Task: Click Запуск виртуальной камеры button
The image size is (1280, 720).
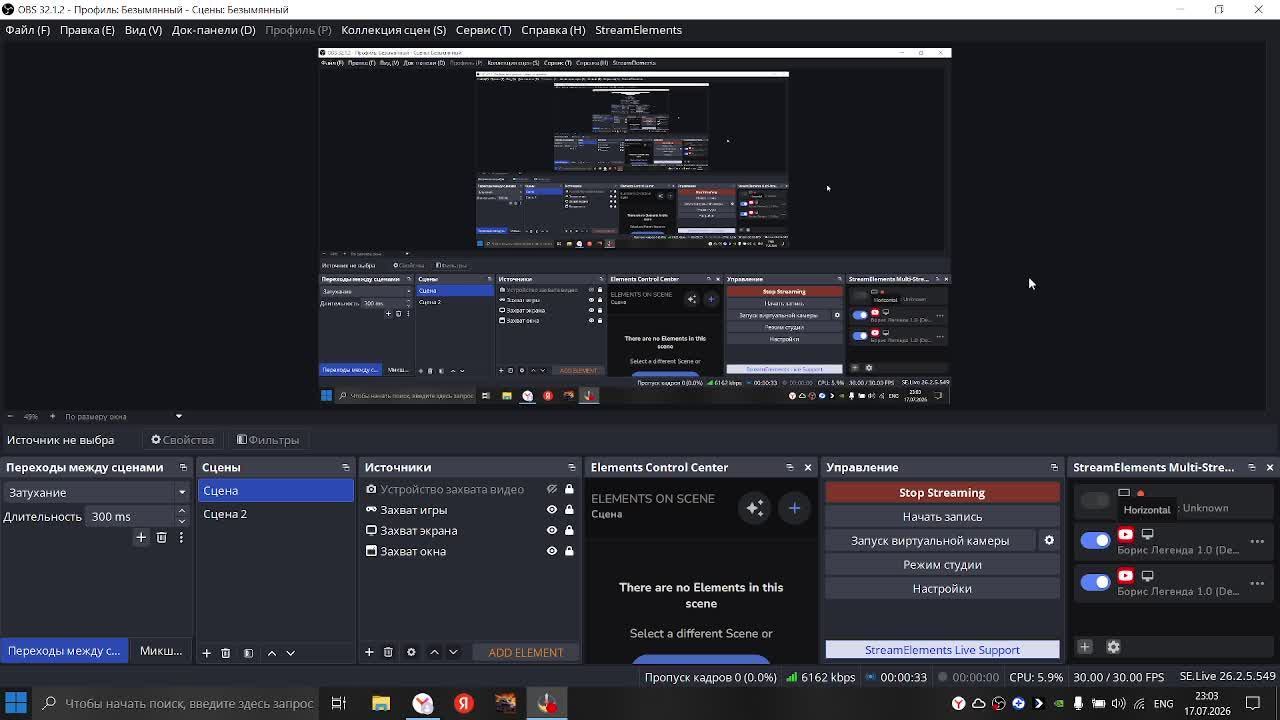Action: [x=930, y=540]
